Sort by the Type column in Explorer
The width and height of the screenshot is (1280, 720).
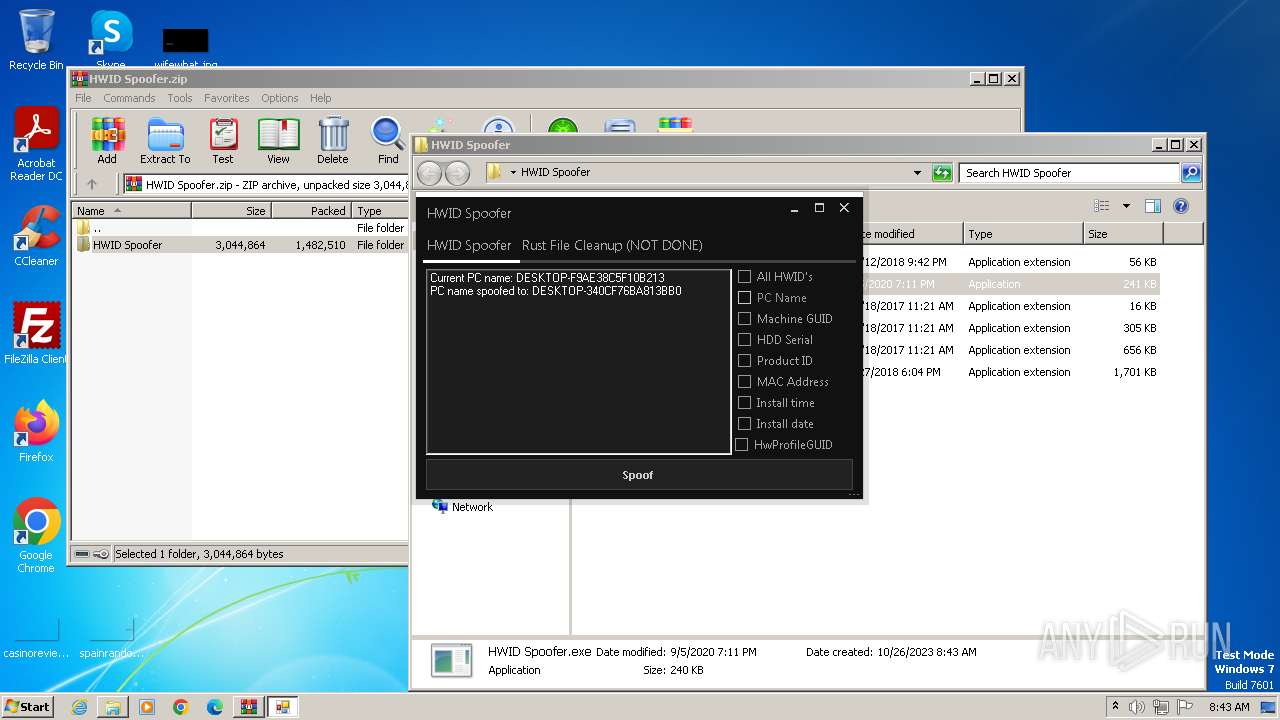click(x=1023, y=234)
